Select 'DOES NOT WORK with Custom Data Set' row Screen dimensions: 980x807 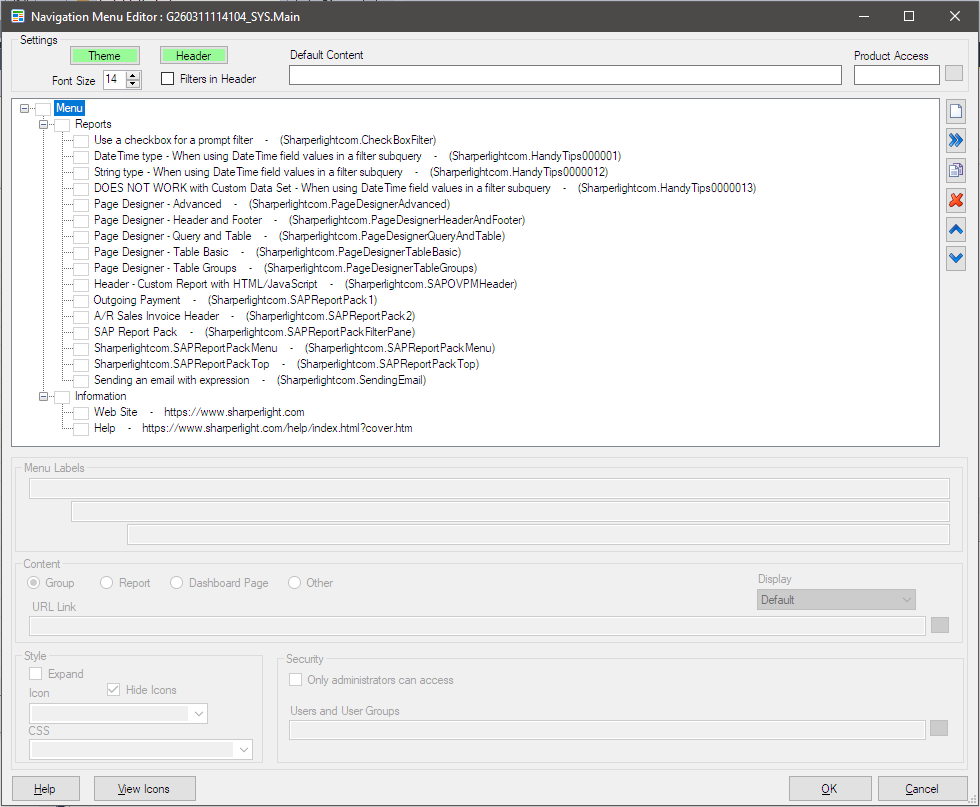click(425, 188)
